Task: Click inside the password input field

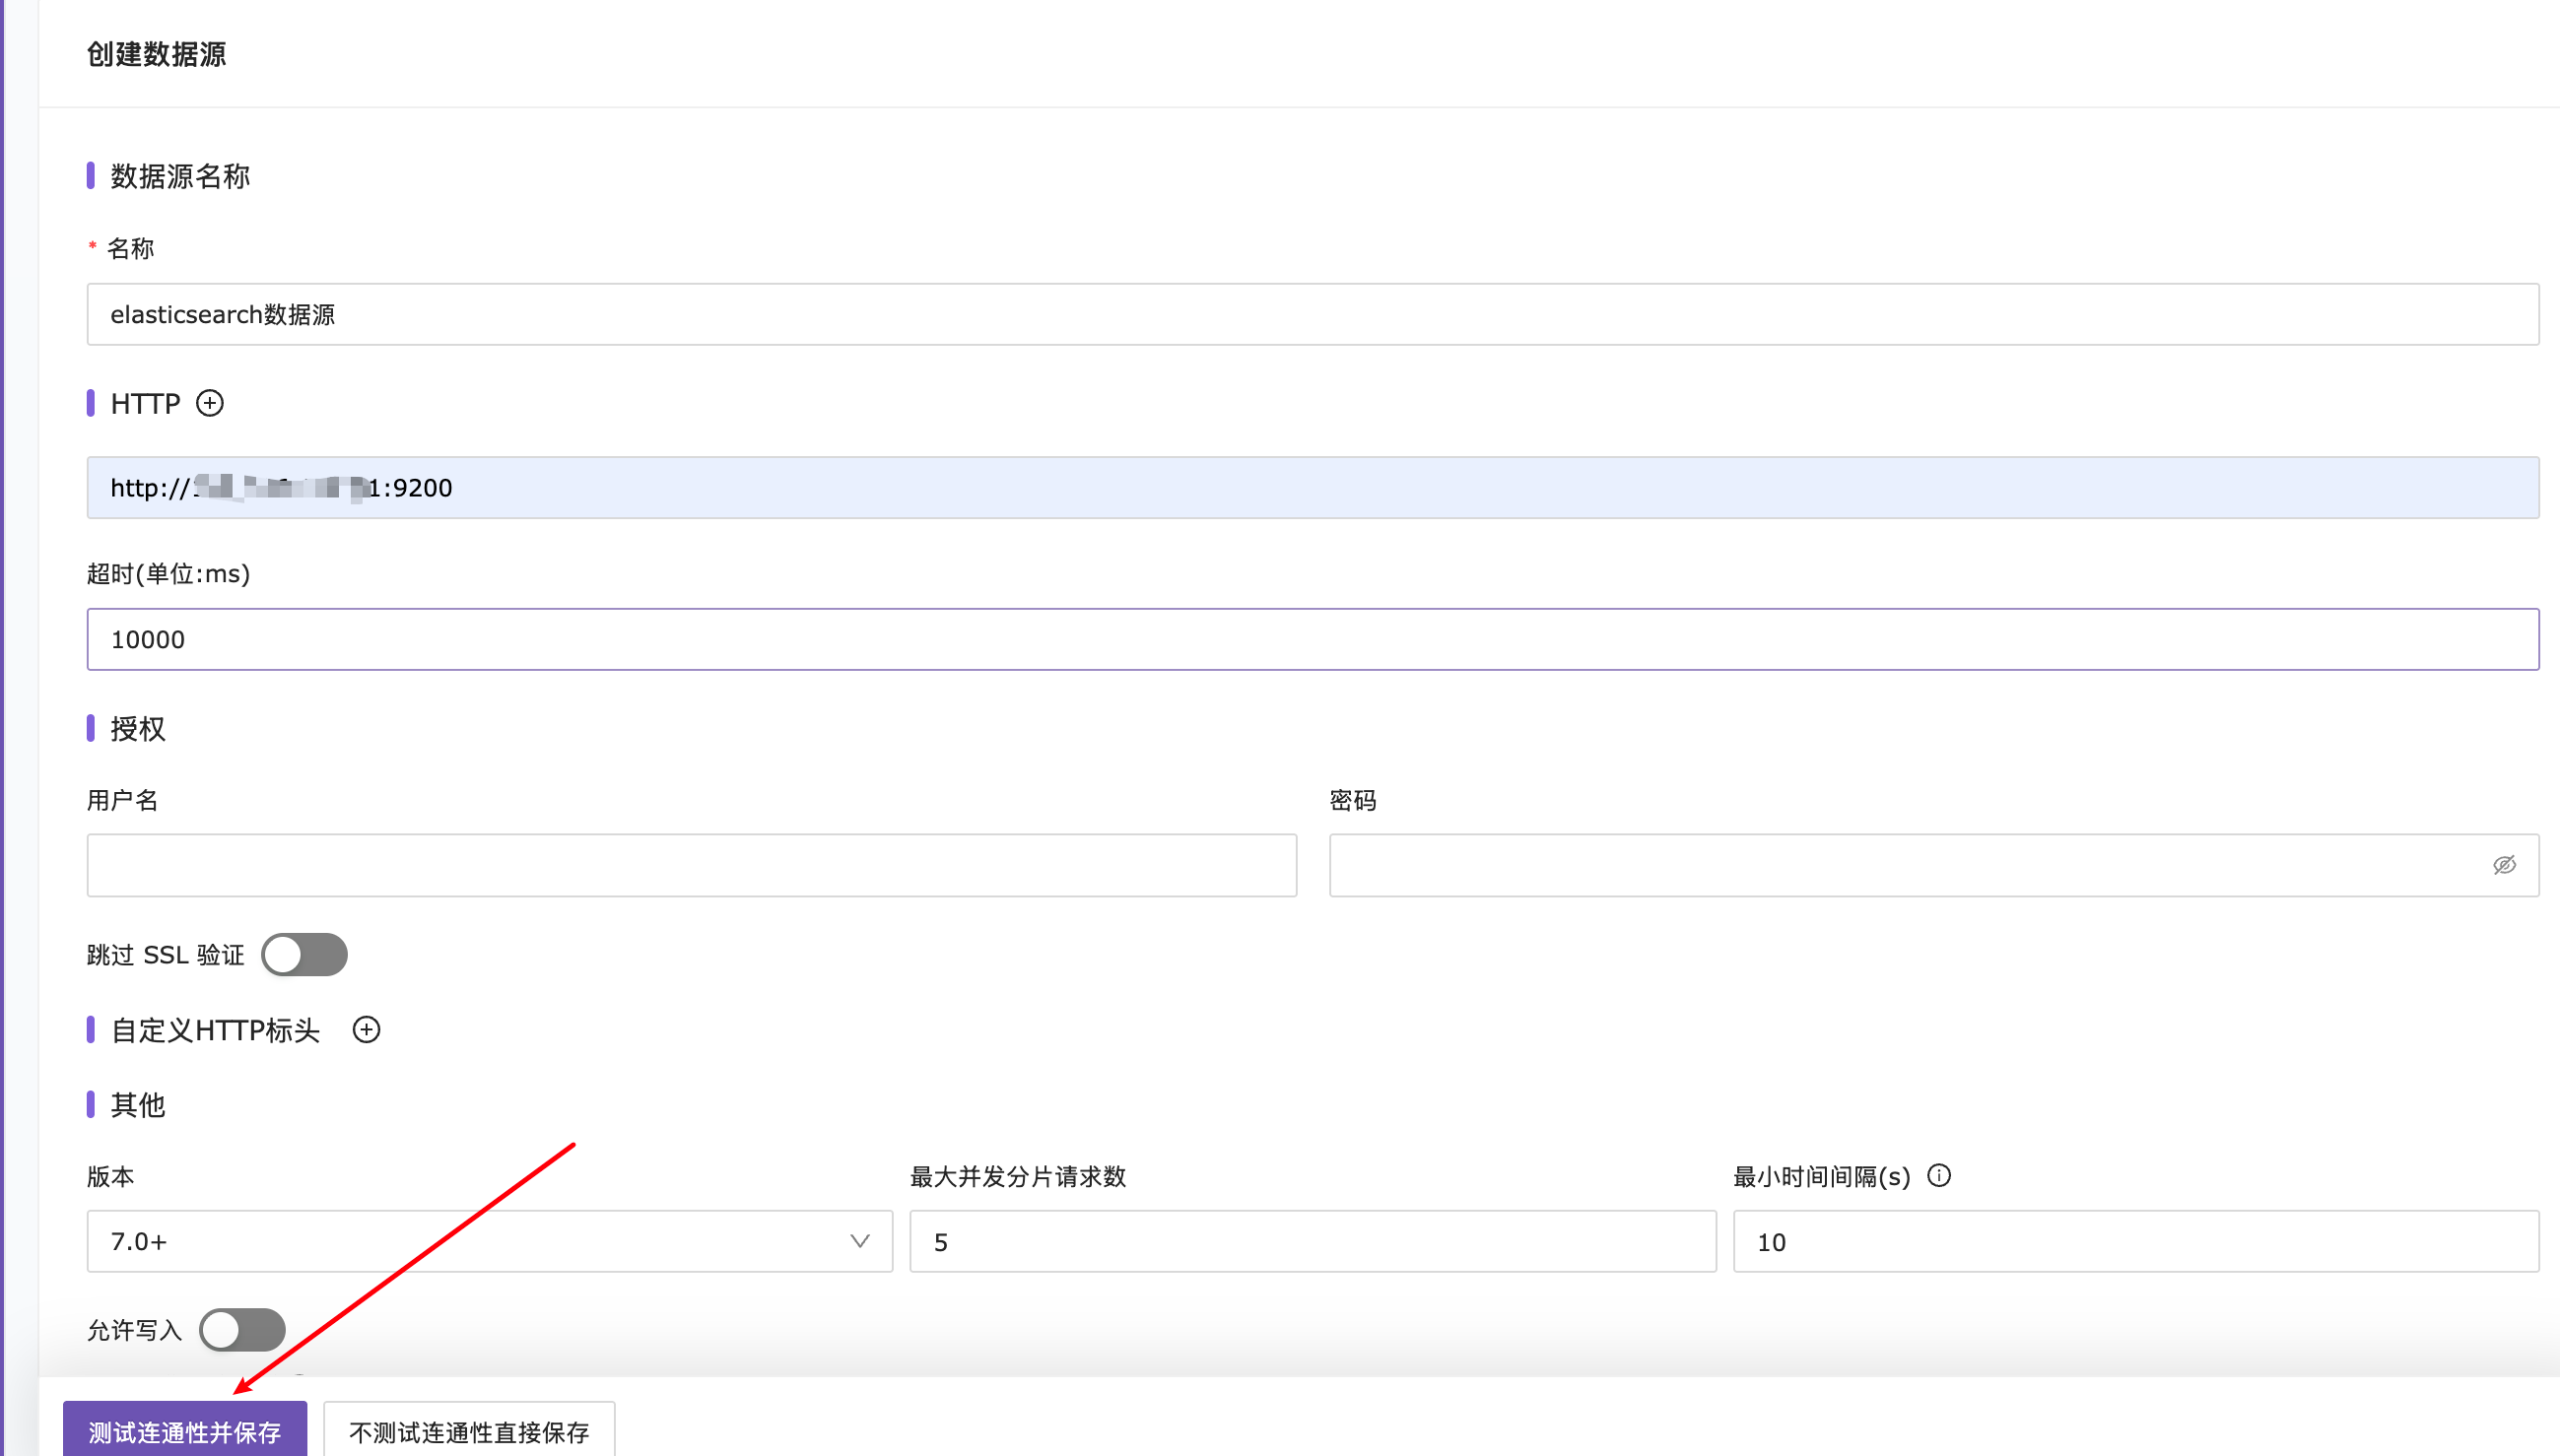Action: pos(1900,865)
